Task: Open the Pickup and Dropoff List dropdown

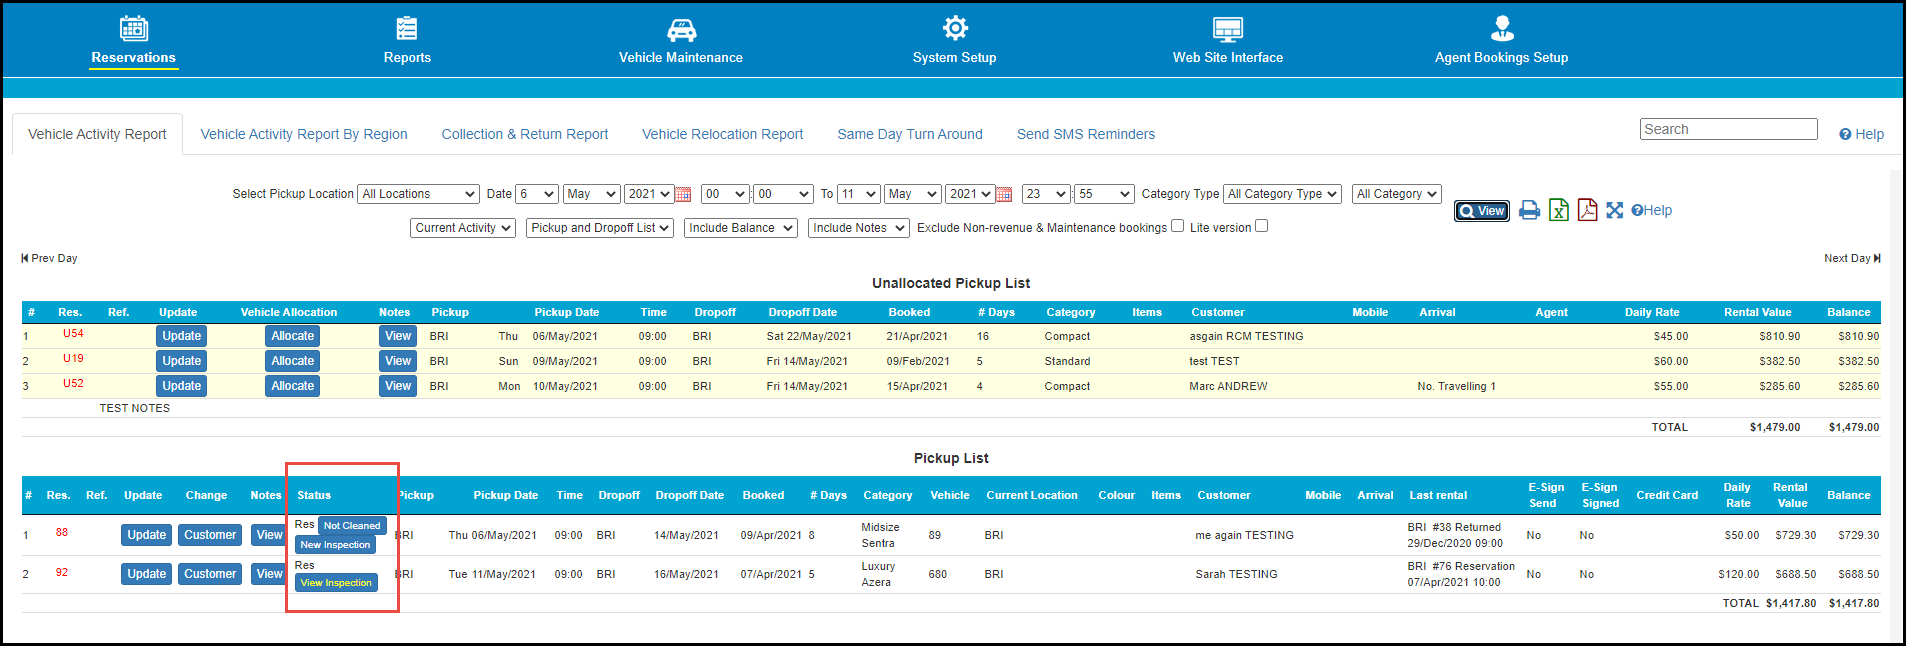Action: point(600,228)
